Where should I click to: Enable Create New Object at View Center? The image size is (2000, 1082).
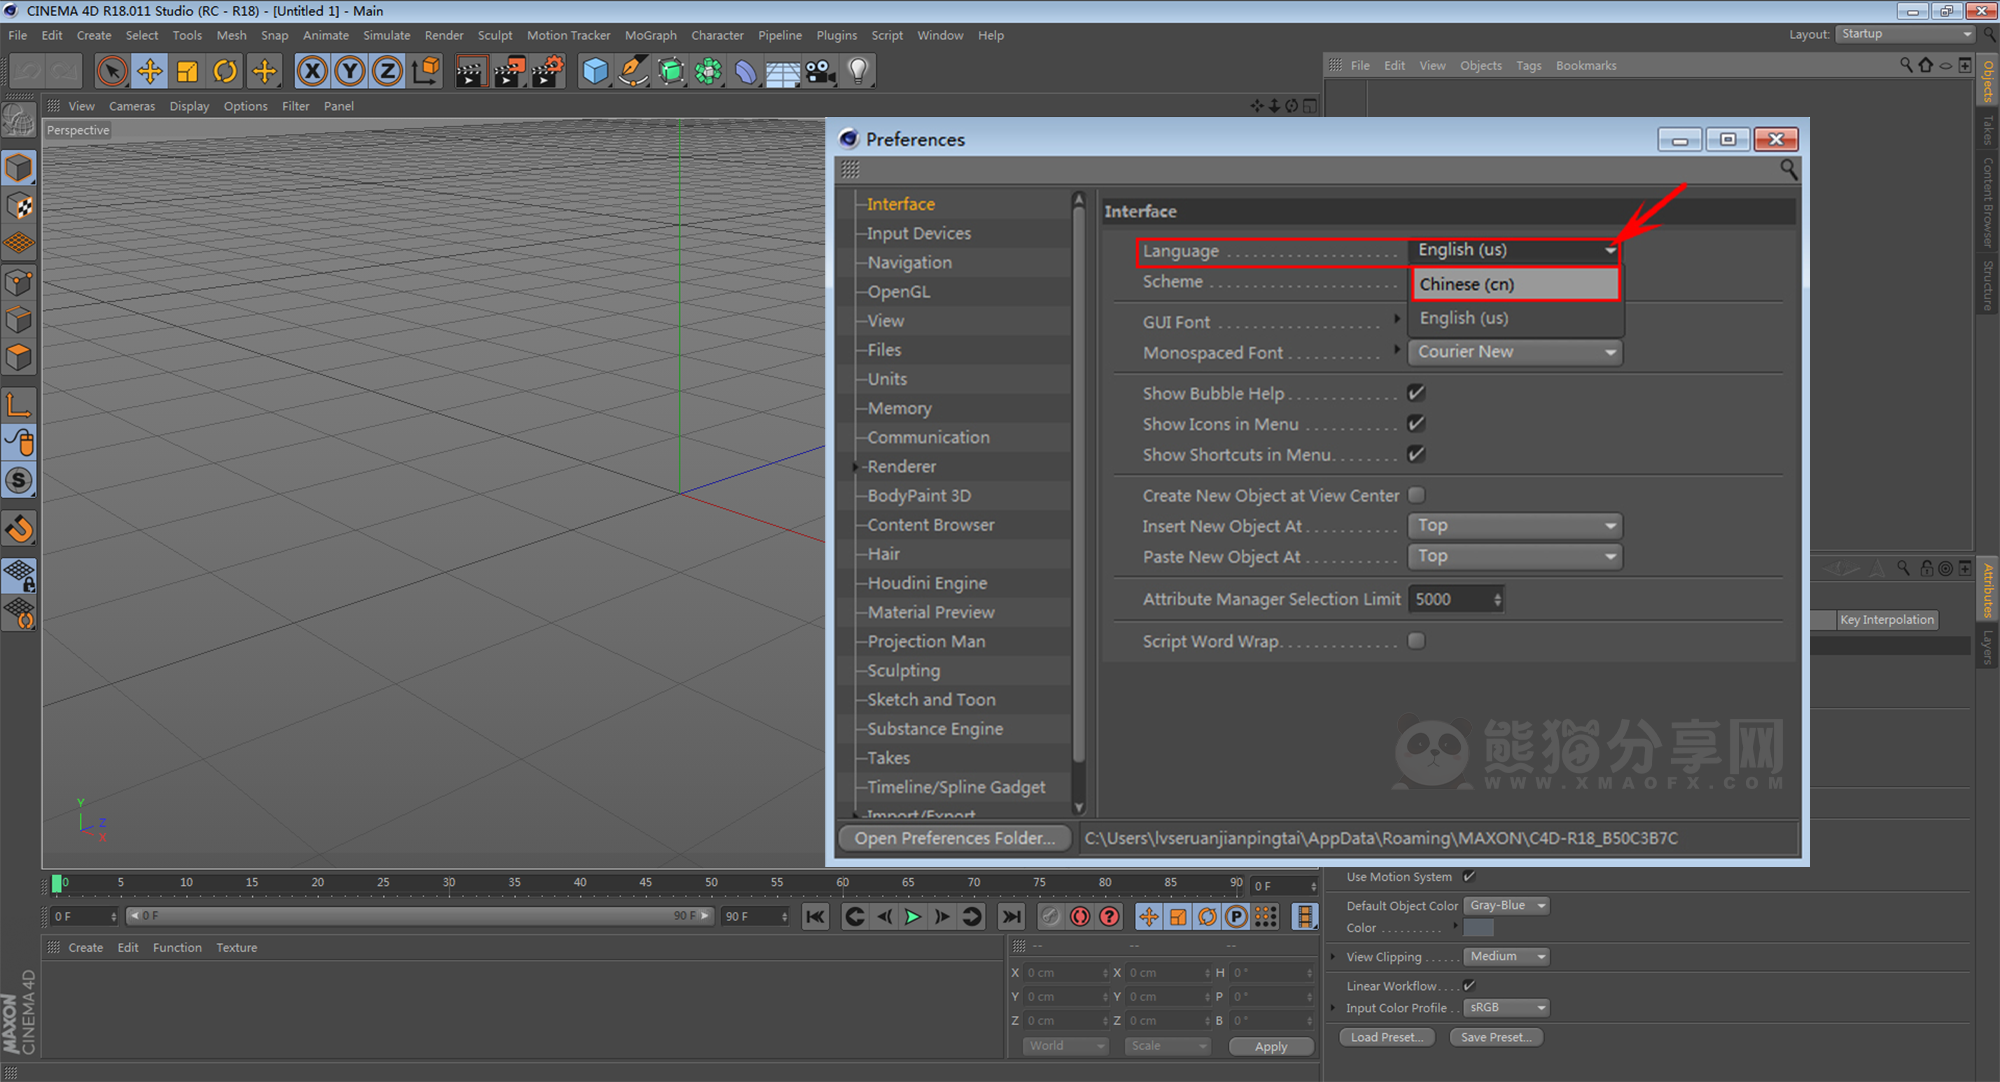1416,495
